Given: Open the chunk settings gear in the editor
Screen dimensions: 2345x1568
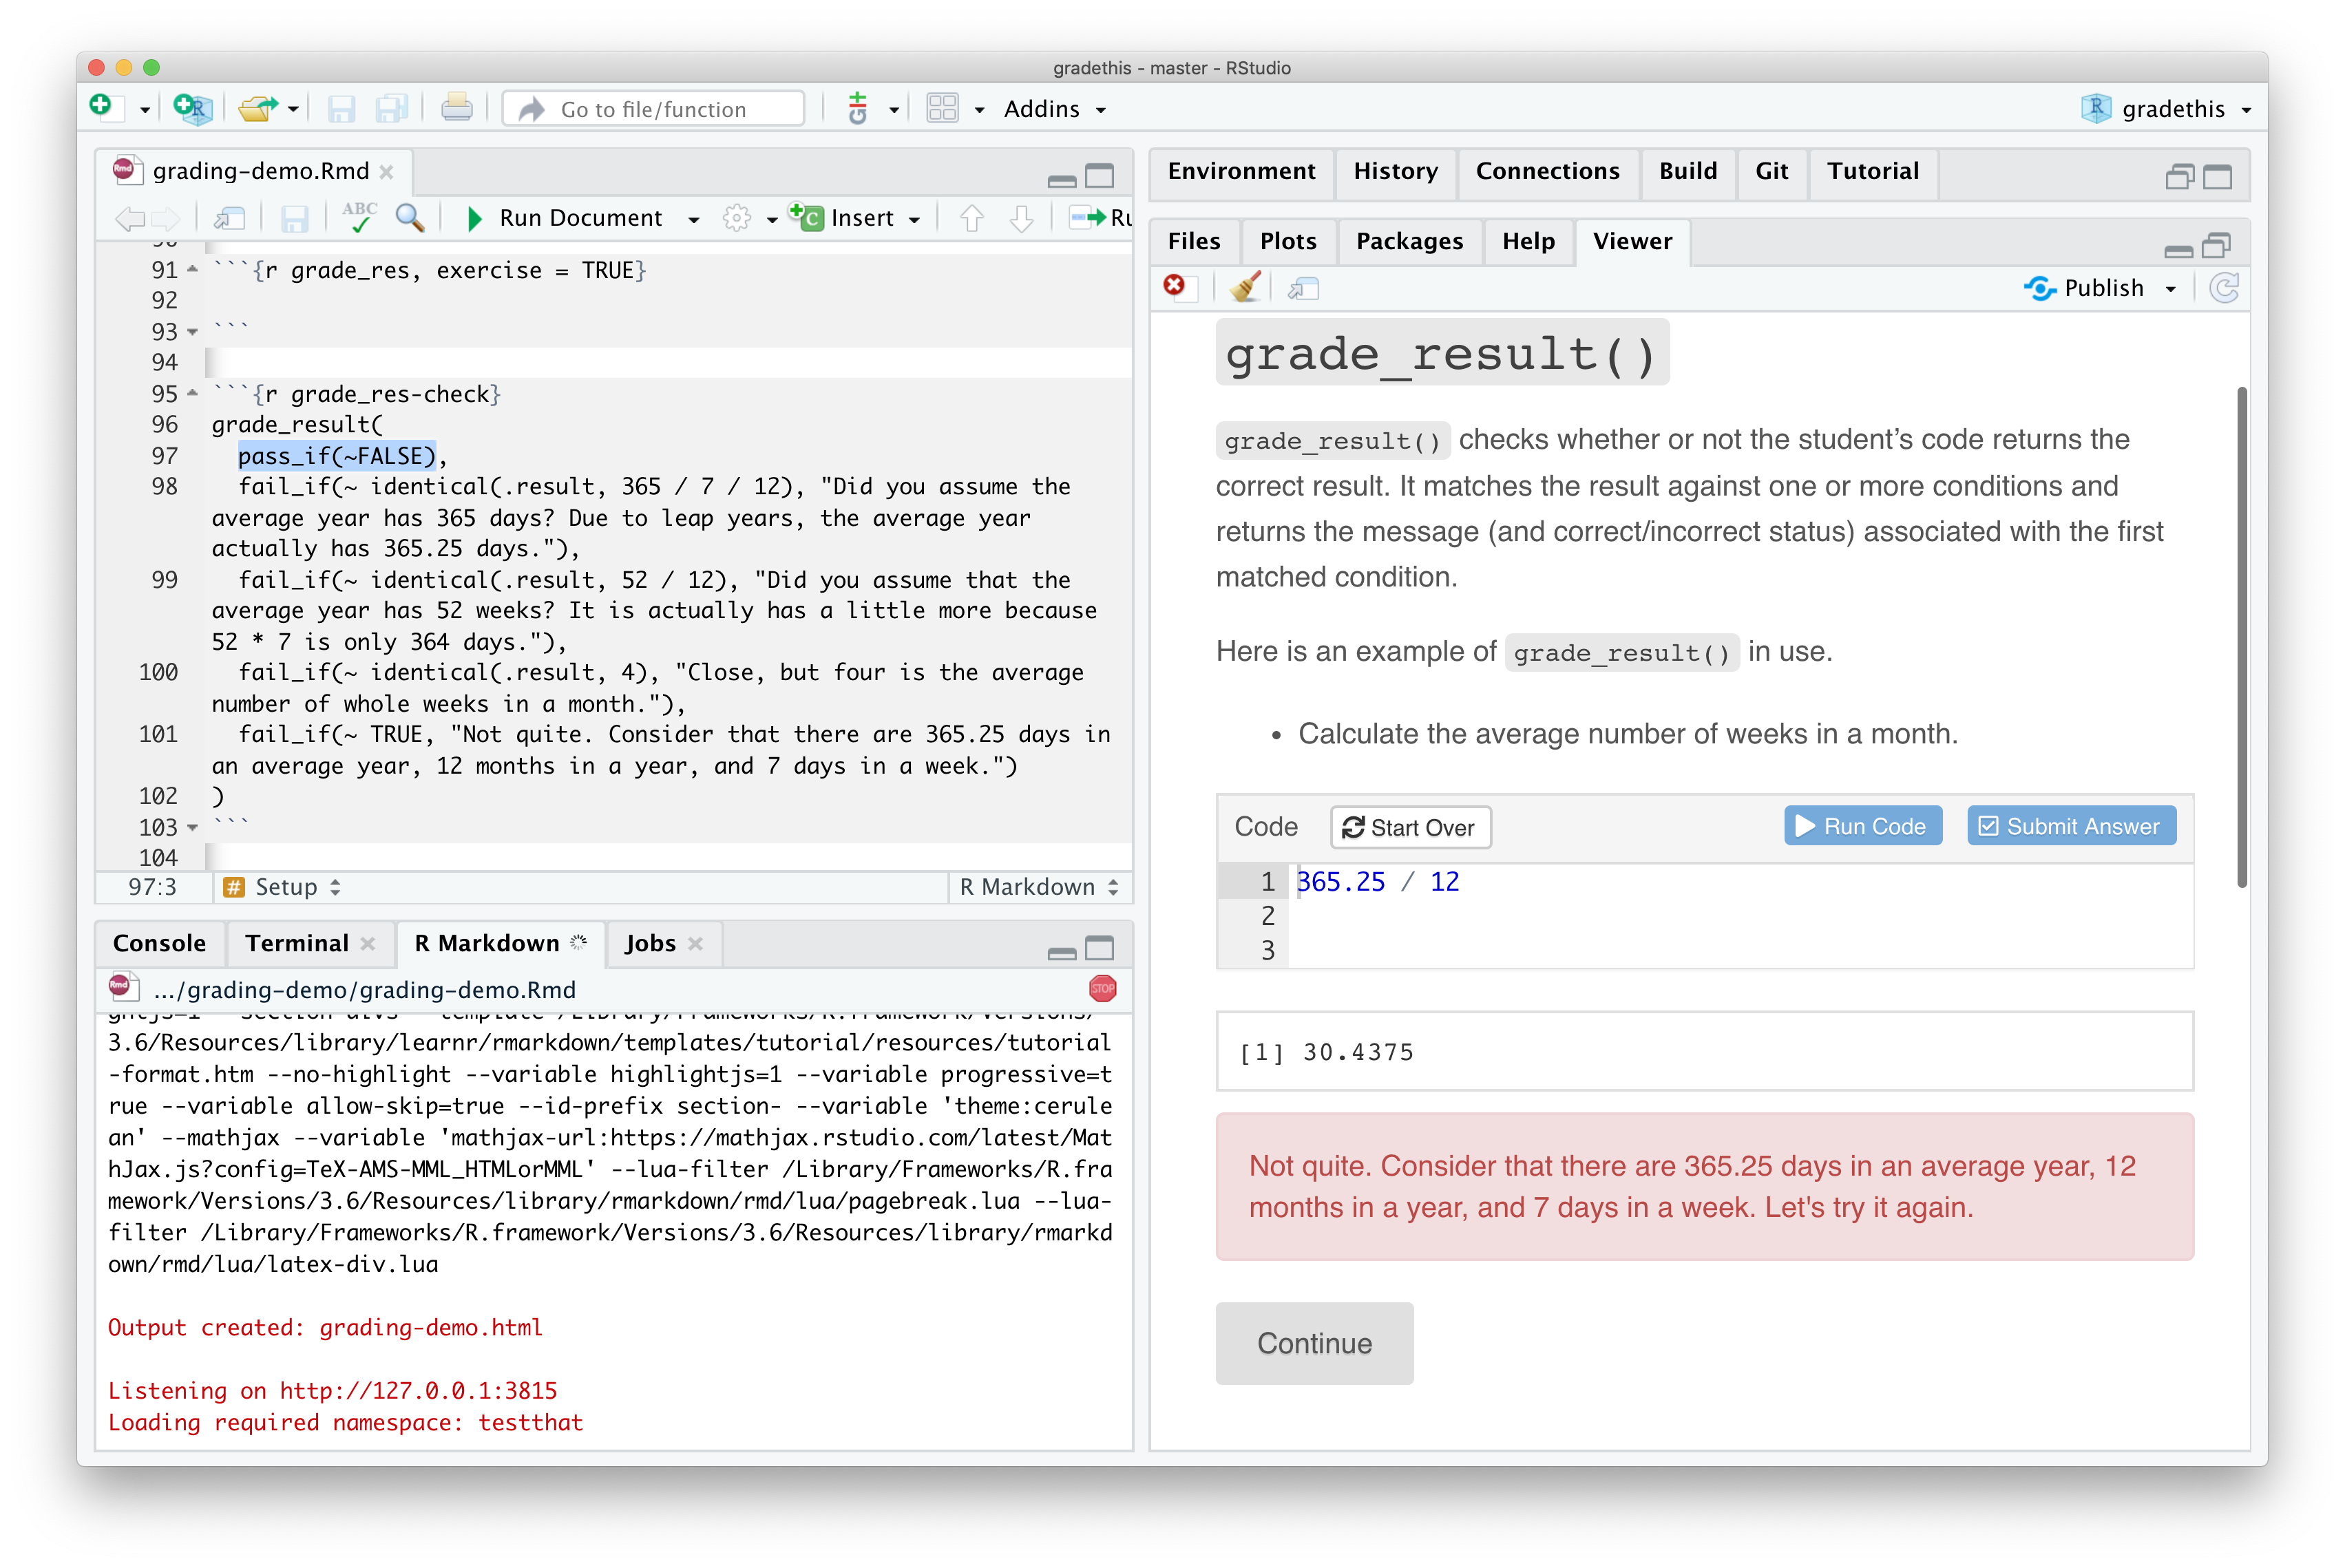Looking at the screenshot, I should click(737, 217).
